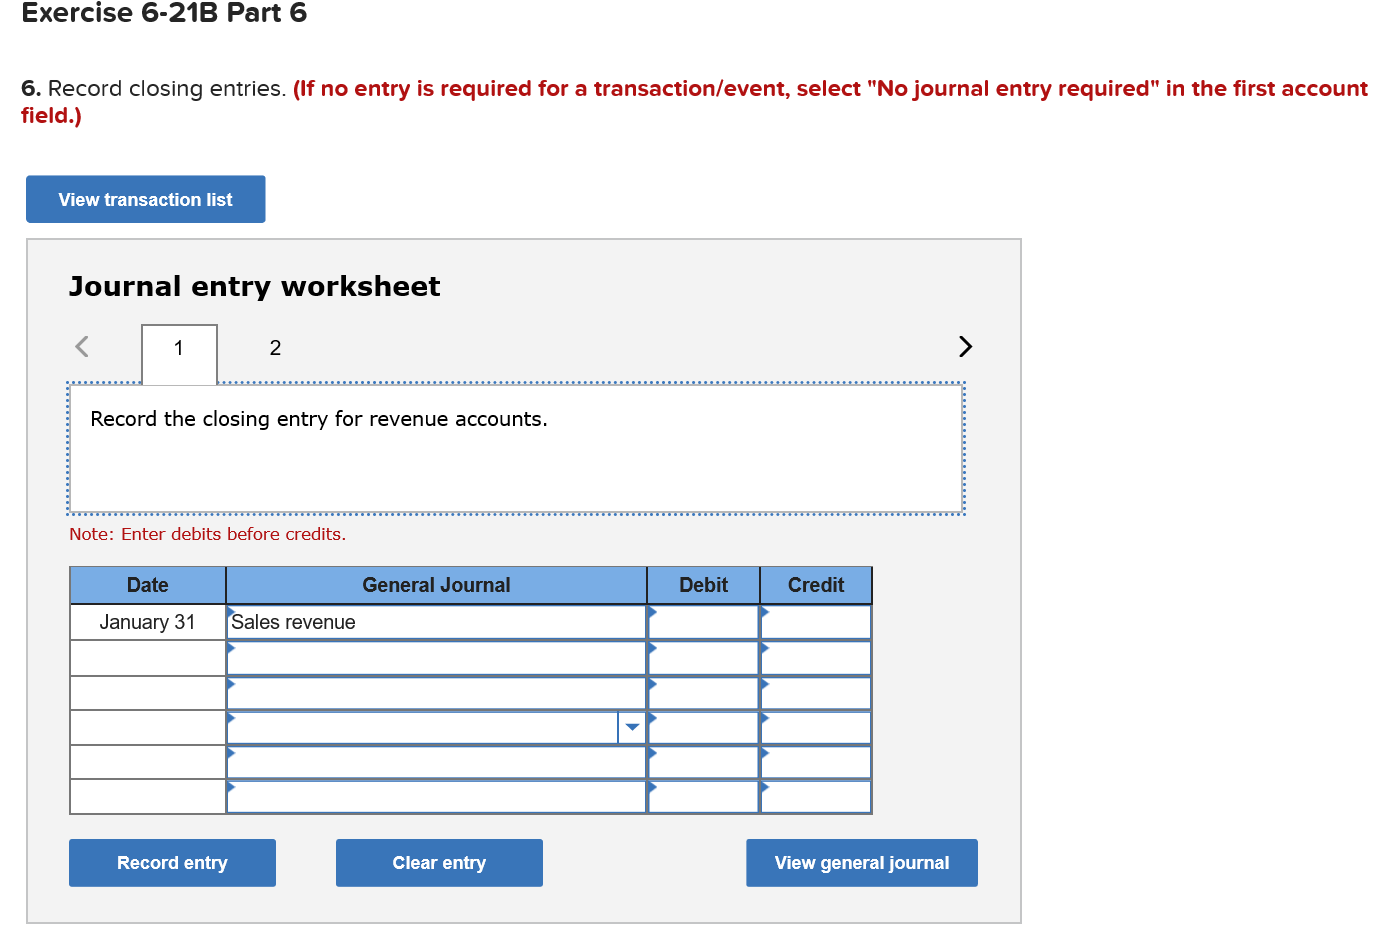The width and height of the screenshot is (1376, 933).
Task: Click the Debit cell for Sales revenue
Action: pos(705,622)
